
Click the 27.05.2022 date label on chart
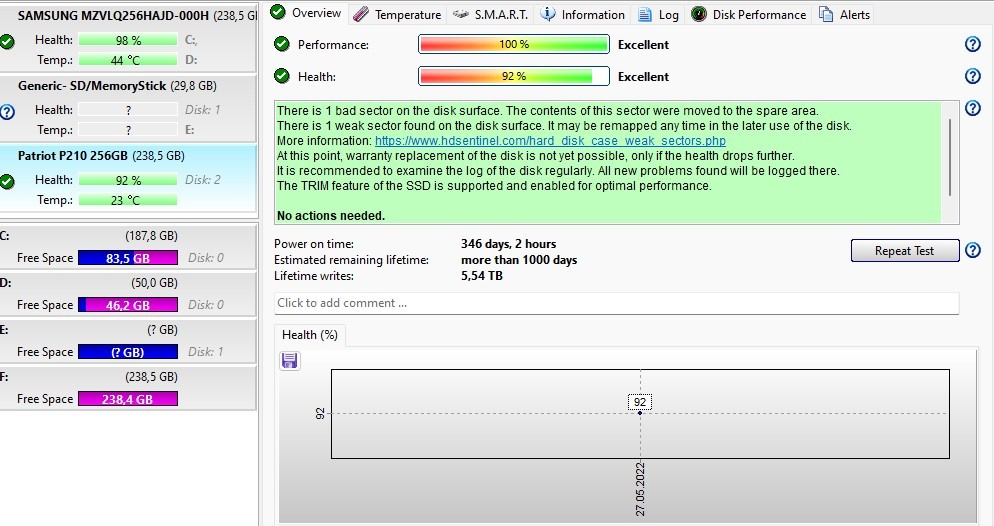click(x=640, y=489)
